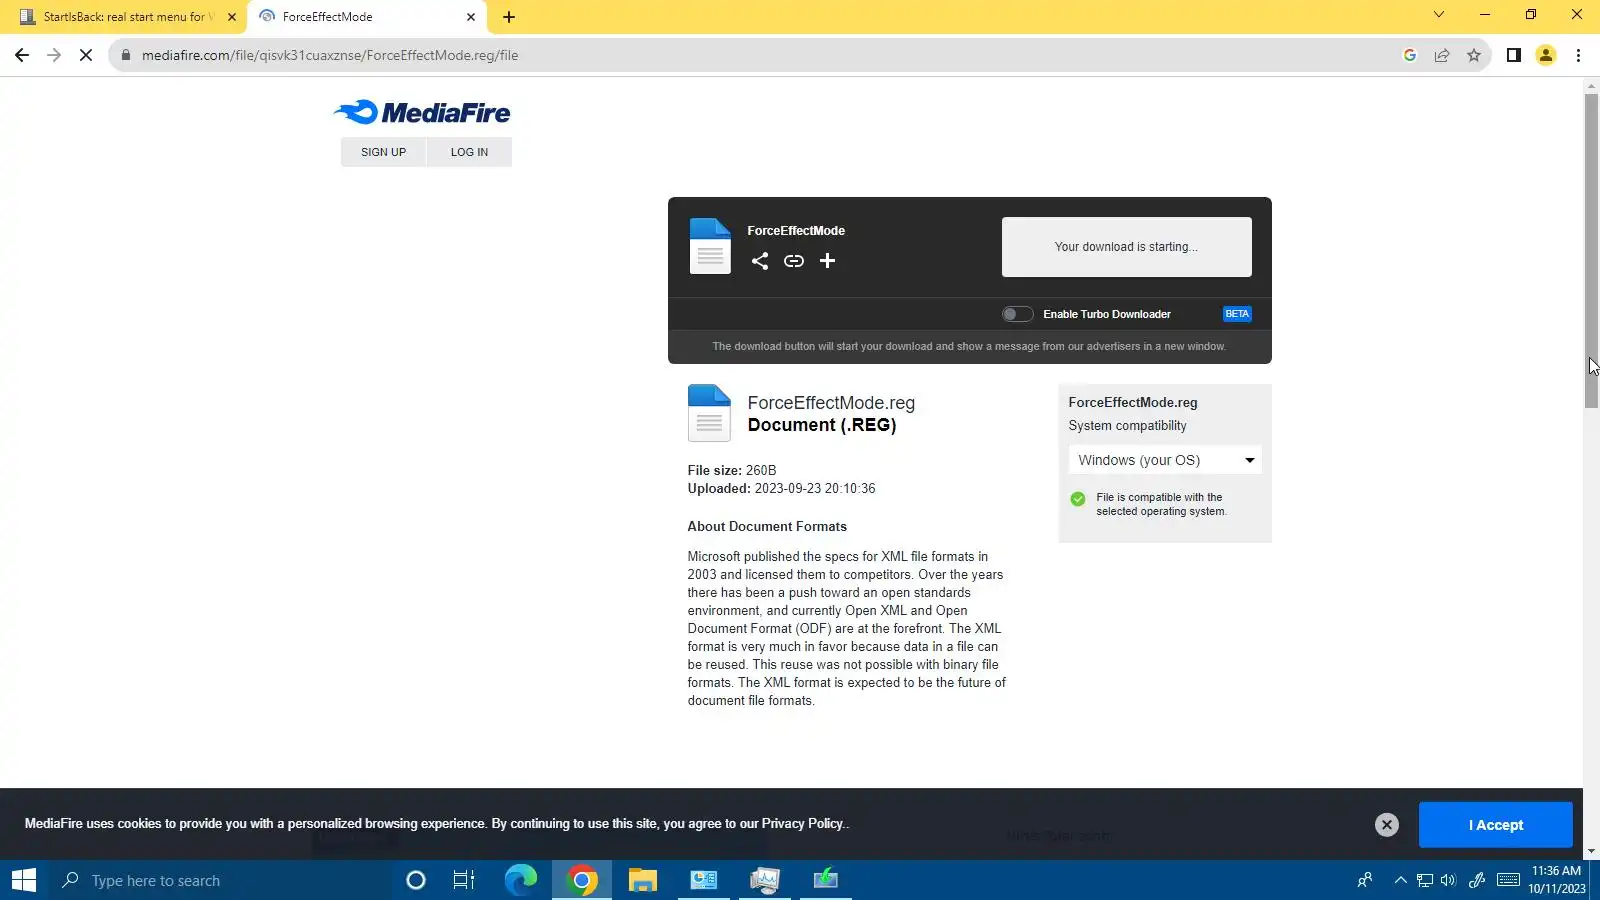Click the page vertical scrollbar thumb

pos(1591,250)
